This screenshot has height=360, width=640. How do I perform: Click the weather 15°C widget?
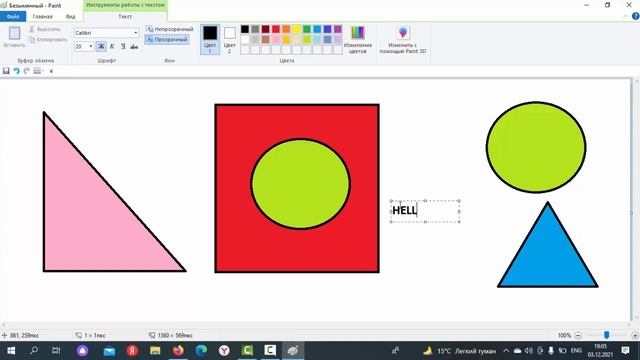[459, 351]
